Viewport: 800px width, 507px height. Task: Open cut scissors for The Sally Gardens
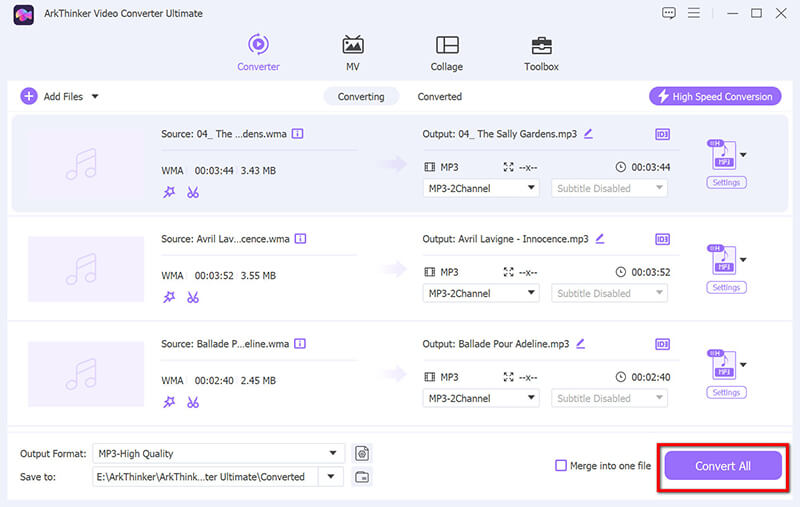point(192,192)
